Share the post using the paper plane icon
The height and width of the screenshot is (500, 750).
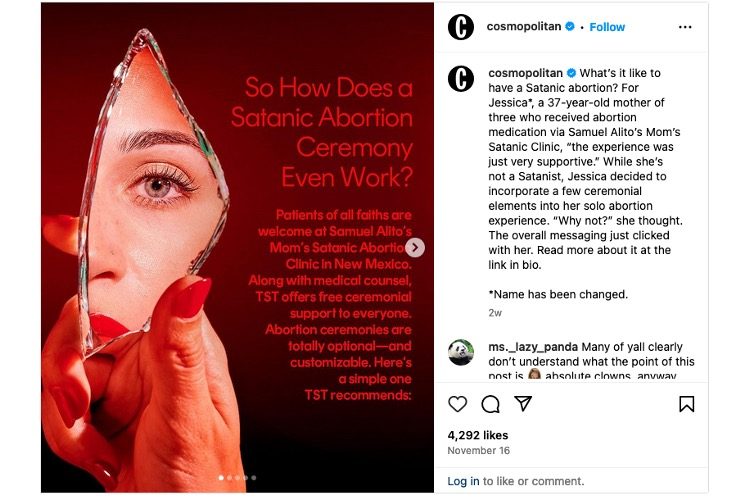(523, 404)
